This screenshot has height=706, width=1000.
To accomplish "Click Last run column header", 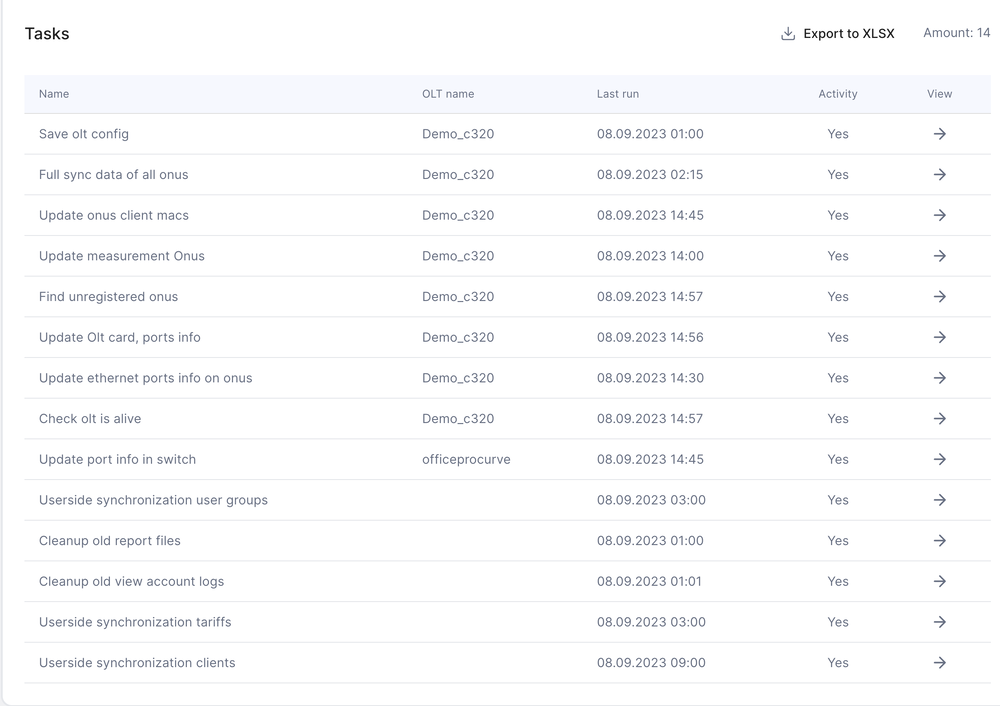I will tap(617, 94).
